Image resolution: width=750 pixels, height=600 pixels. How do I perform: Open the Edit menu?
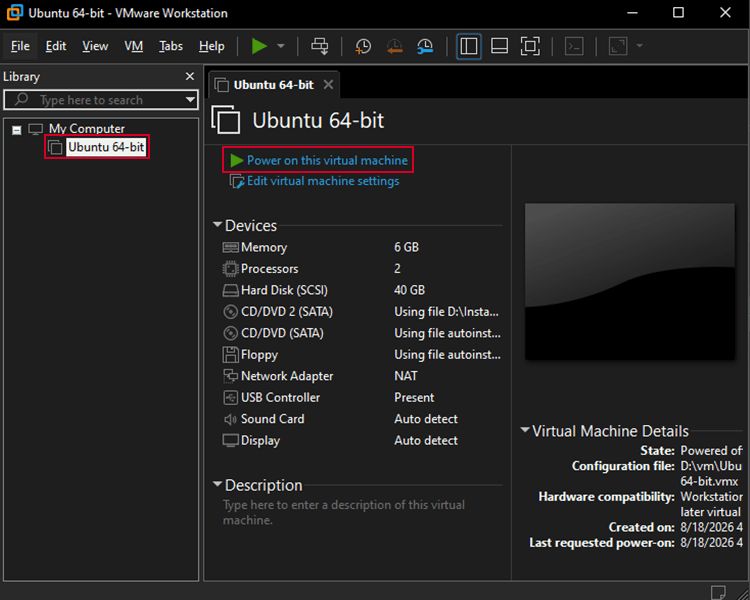(x=55, y=46)
